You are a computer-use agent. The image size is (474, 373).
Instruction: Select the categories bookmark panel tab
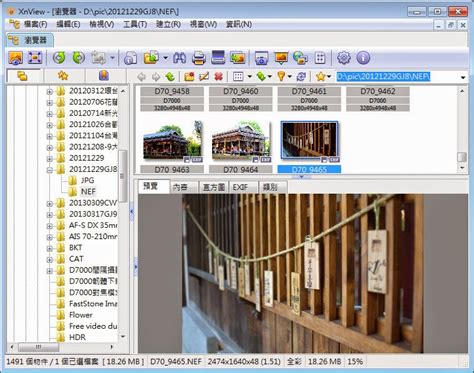coord(104,76)
